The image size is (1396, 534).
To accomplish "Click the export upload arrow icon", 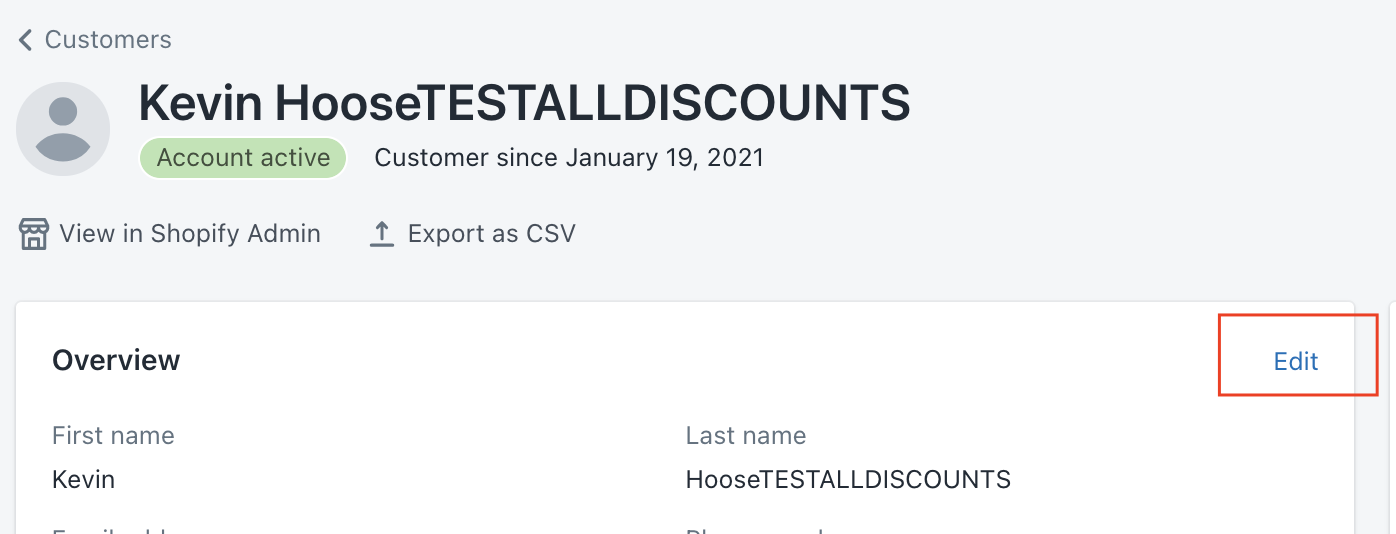I will tap(382, 234).
